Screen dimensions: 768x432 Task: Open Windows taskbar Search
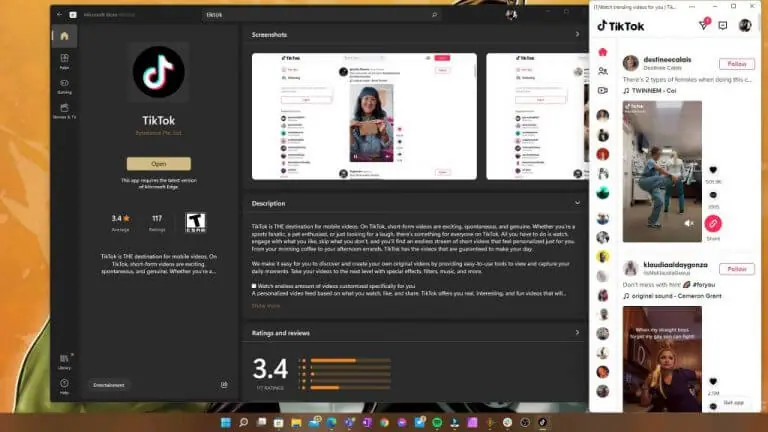[x=243, y=422]
